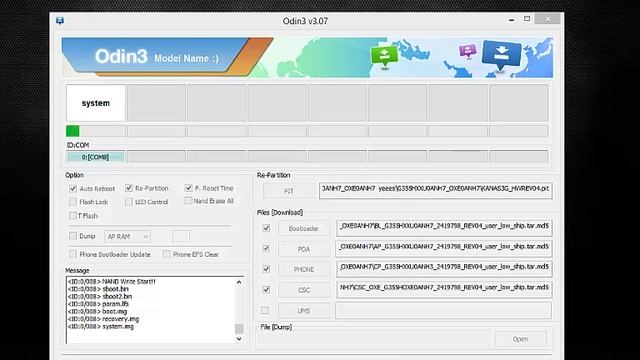Click the CSC file path field
This screenshot has height=360, width=640.
[444, 290]
